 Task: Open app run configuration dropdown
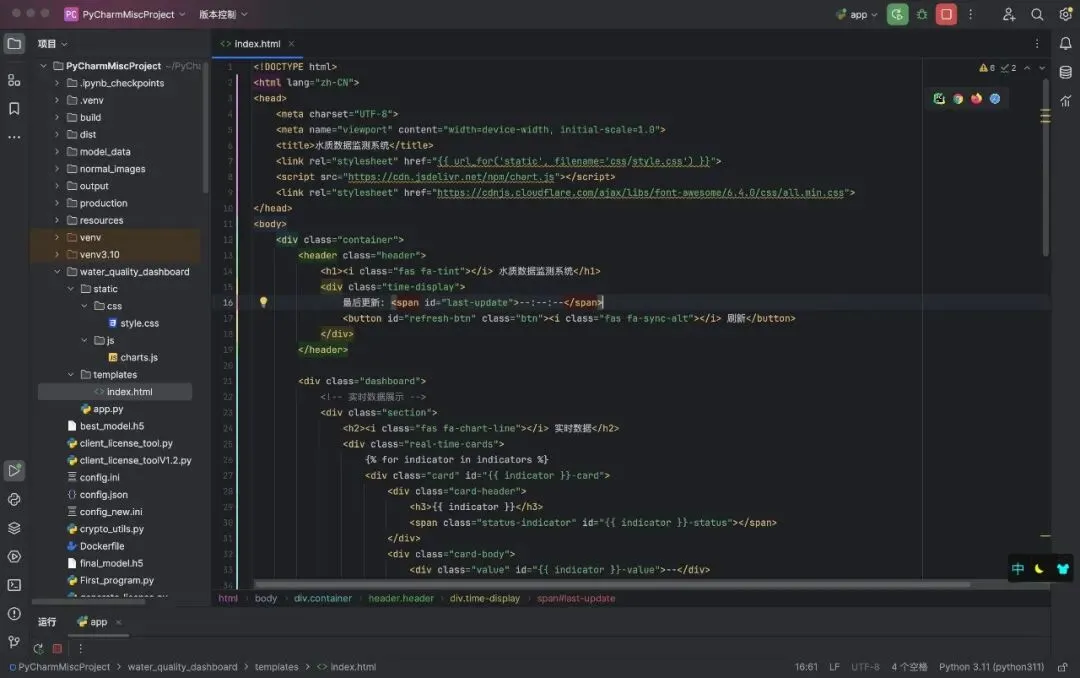coord(857,14)
